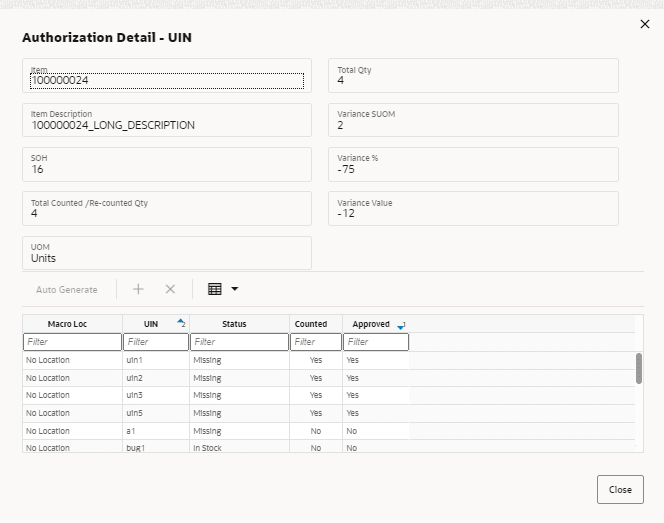This screenshot has width=664, height=523.
Task: Click the SOH field value 16
Action: click(167, 164)
